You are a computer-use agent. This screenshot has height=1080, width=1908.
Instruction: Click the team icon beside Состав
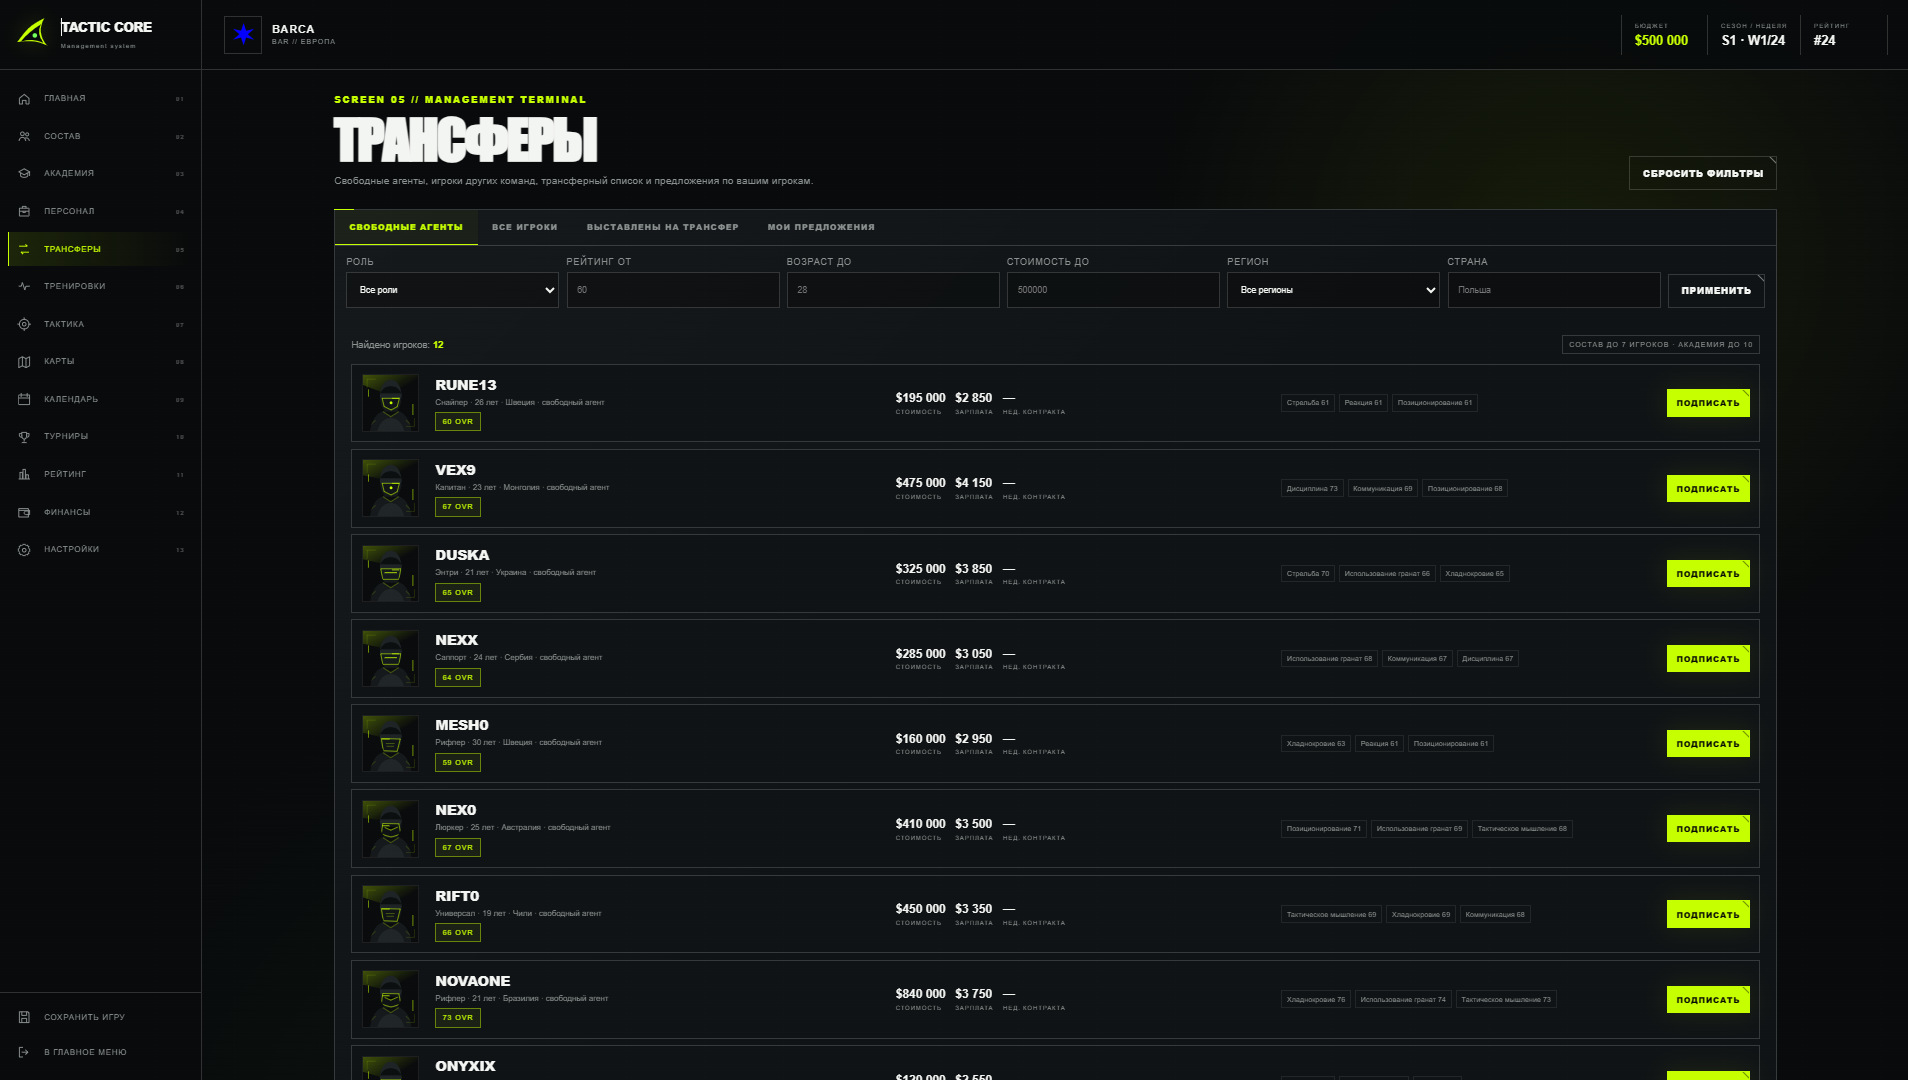point(24,136)
